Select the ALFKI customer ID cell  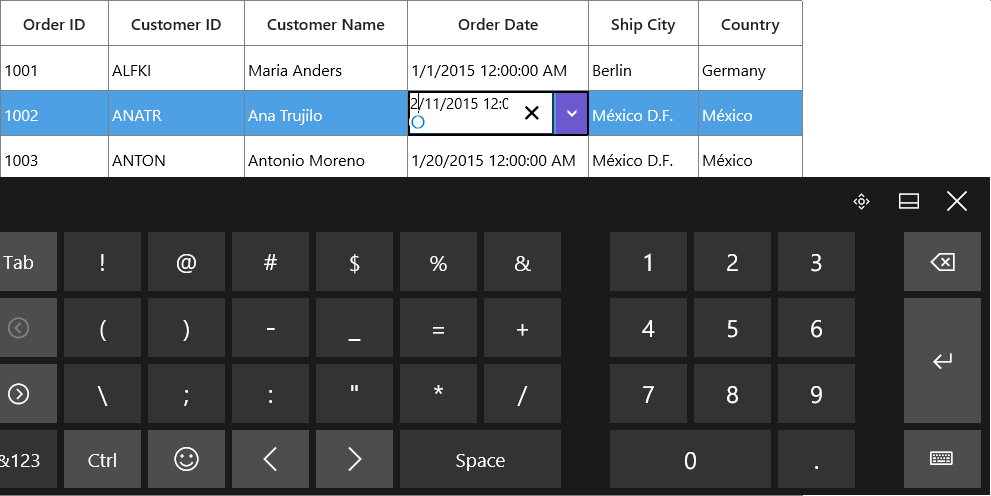click(x=176, y=69)
